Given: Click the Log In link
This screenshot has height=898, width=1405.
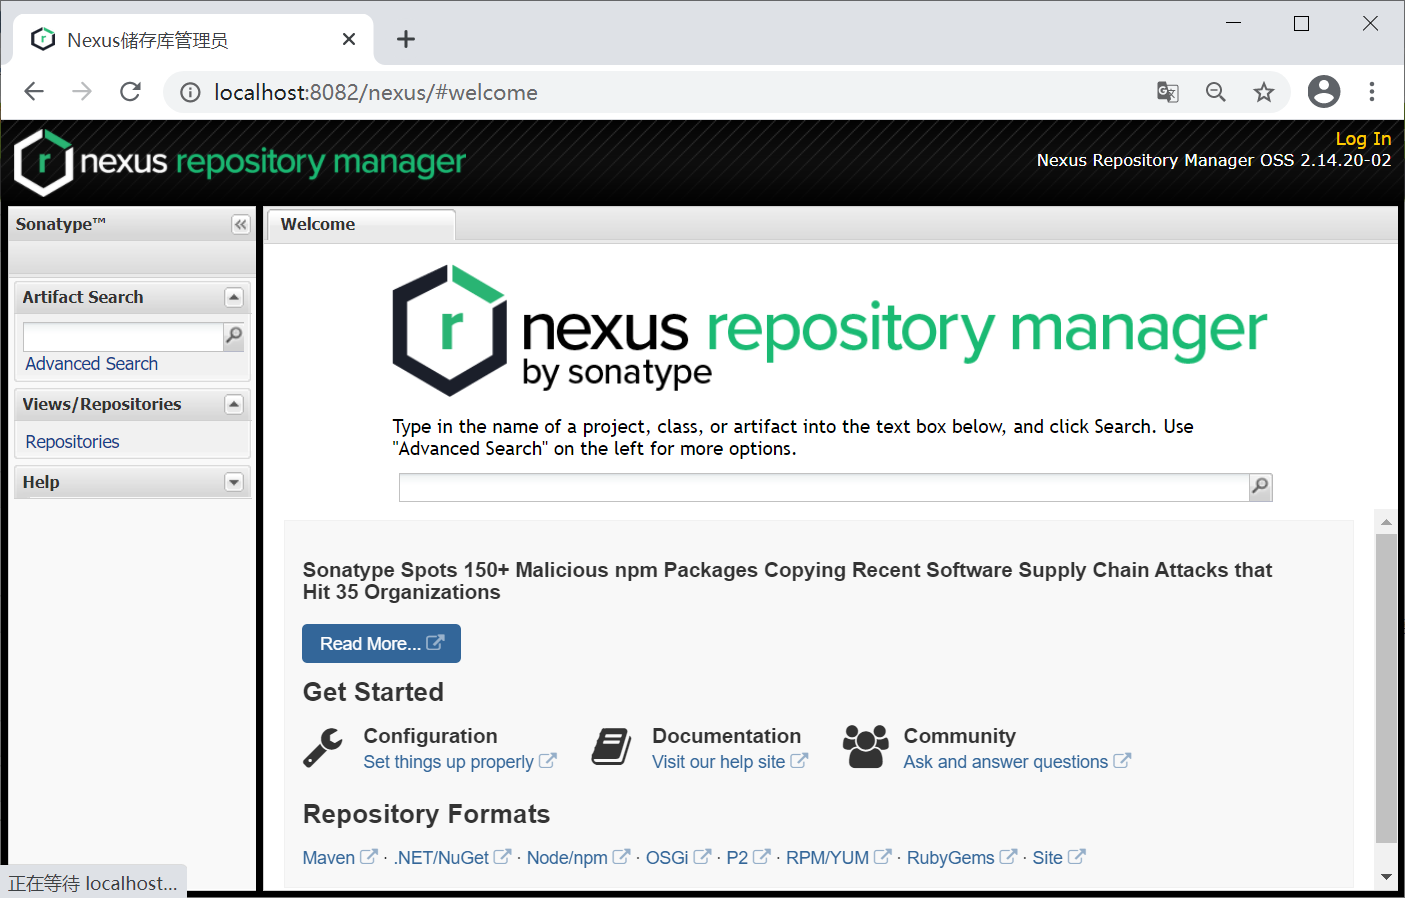Looking at the screenshot, I should tap(1363, 139).
